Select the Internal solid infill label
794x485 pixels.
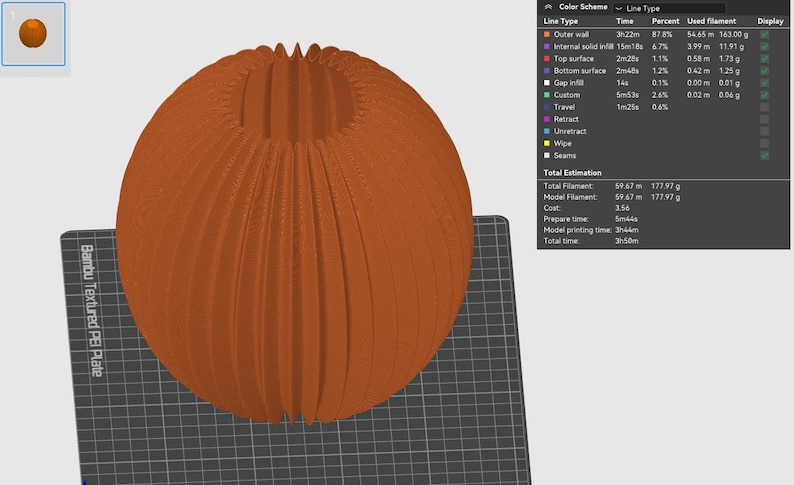coord(583,47)
